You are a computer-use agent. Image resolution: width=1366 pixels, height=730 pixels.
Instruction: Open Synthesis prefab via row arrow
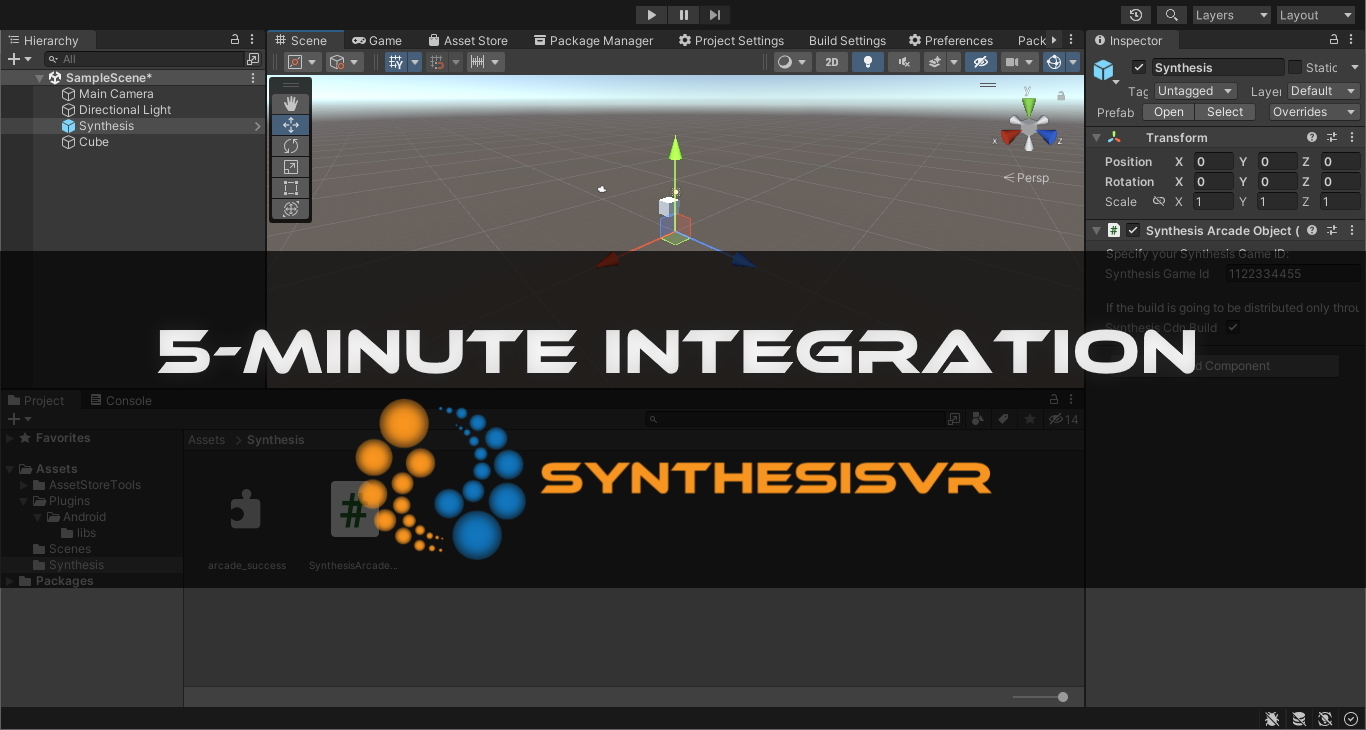tap(257, 126)
